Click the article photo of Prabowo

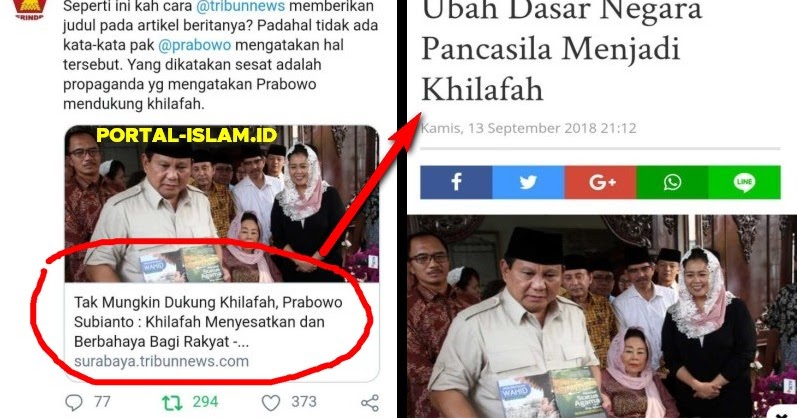602,316
